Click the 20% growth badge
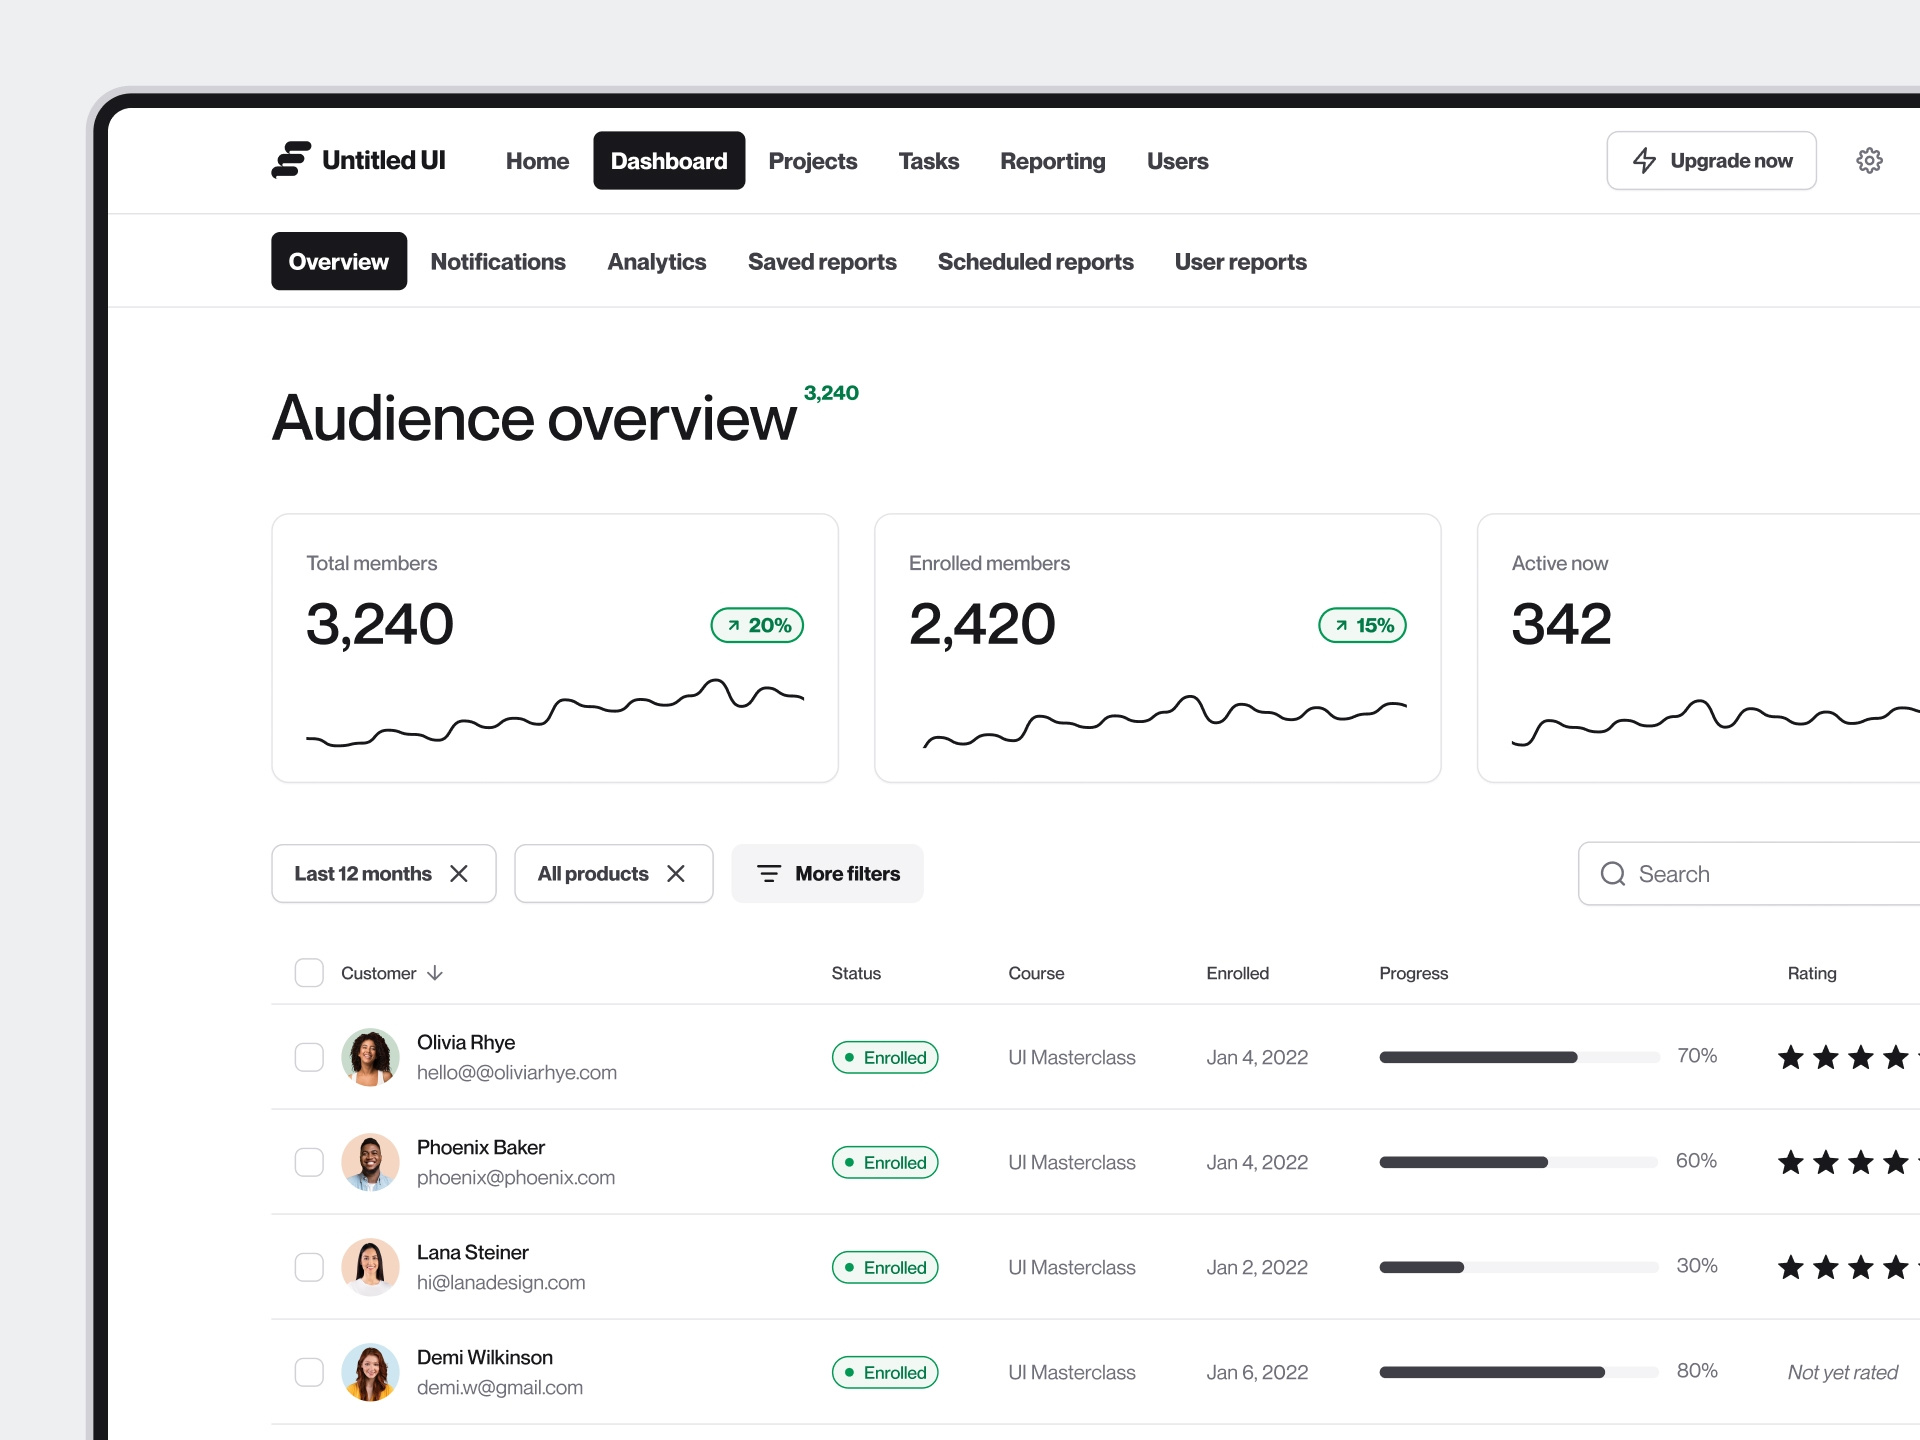This screenshot has height=1440, width=1920. pos(757,625)
